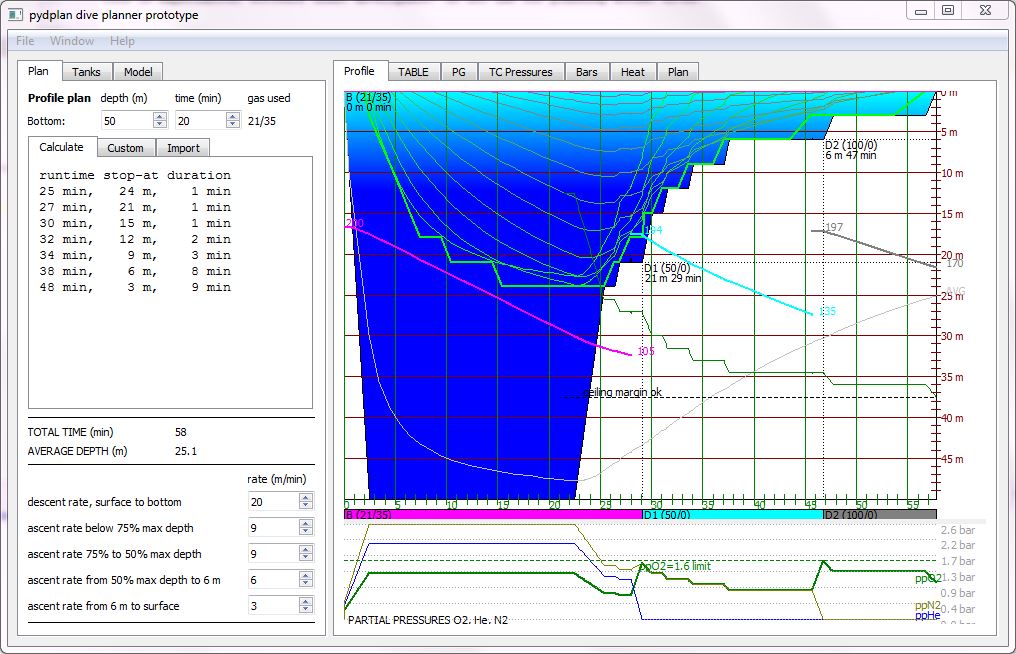Click the total time value 58
The height and width of the screenshot is (654, 1016).
[181, 432]
